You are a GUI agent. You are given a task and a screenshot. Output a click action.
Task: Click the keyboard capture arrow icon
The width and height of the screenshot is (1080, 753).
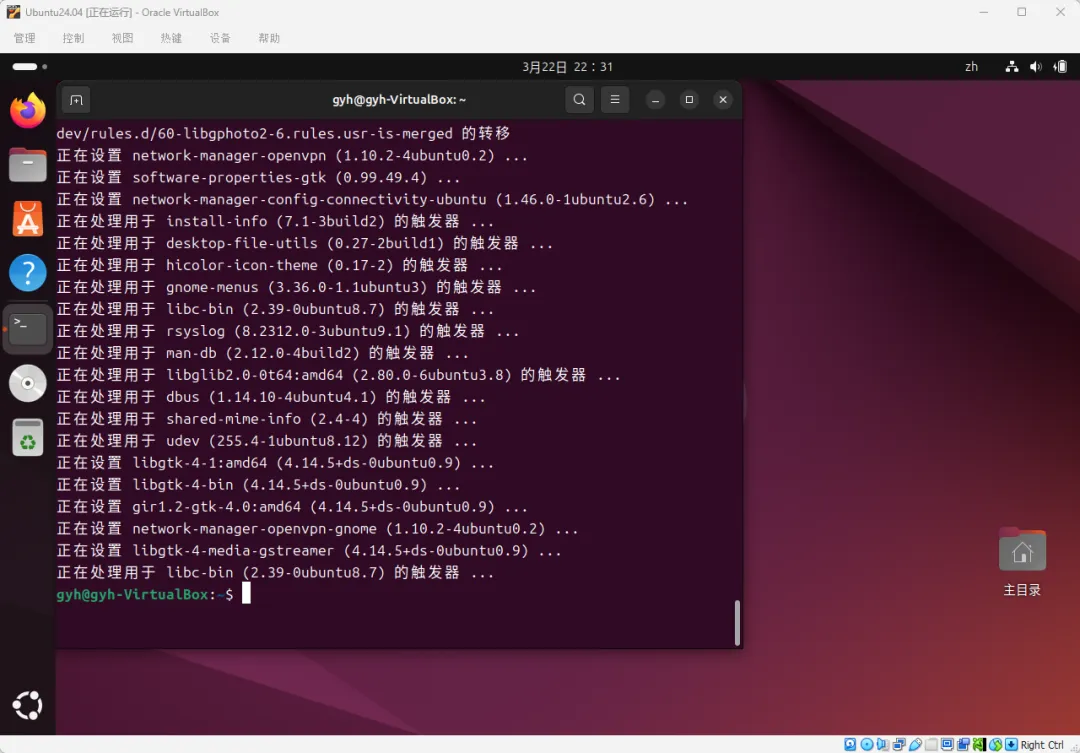click(x=1011, y=745)
